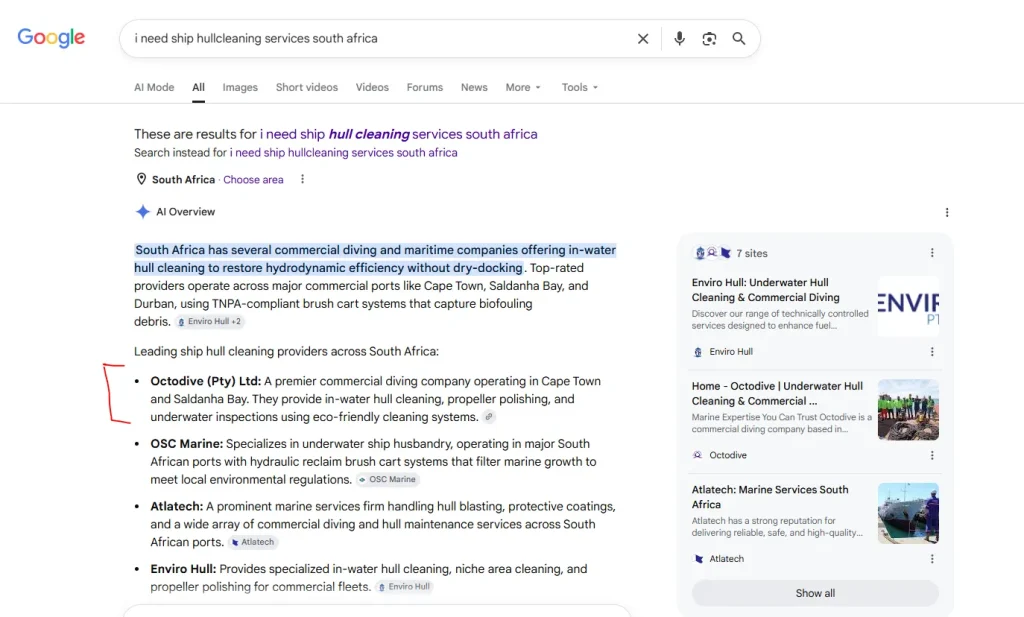Open the Octodive team photo thumbnail

click(908, 409)
